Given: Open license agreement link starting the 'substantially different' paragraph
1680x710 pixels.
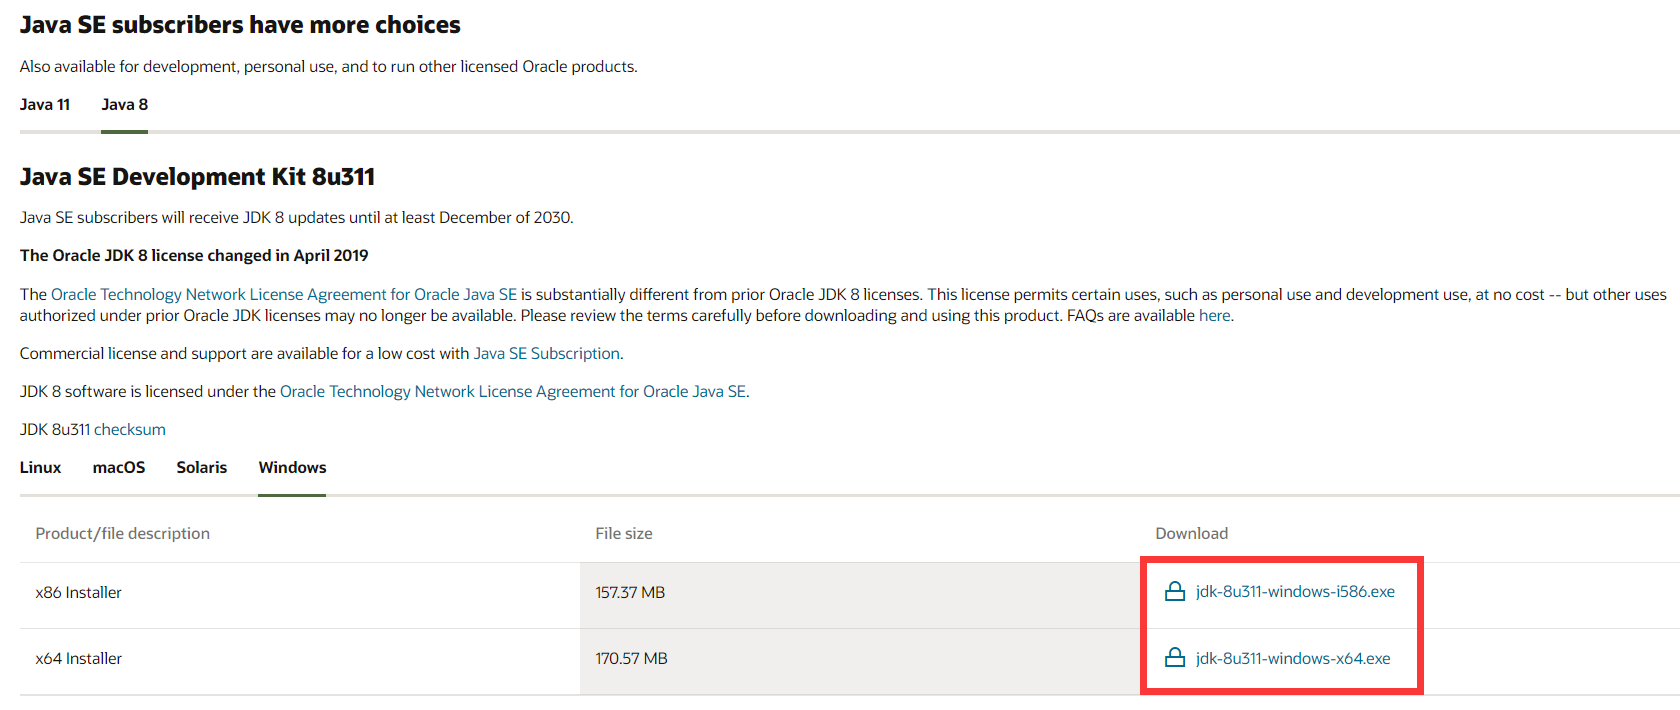Looking at the screenshot, I should coord(284,295).
